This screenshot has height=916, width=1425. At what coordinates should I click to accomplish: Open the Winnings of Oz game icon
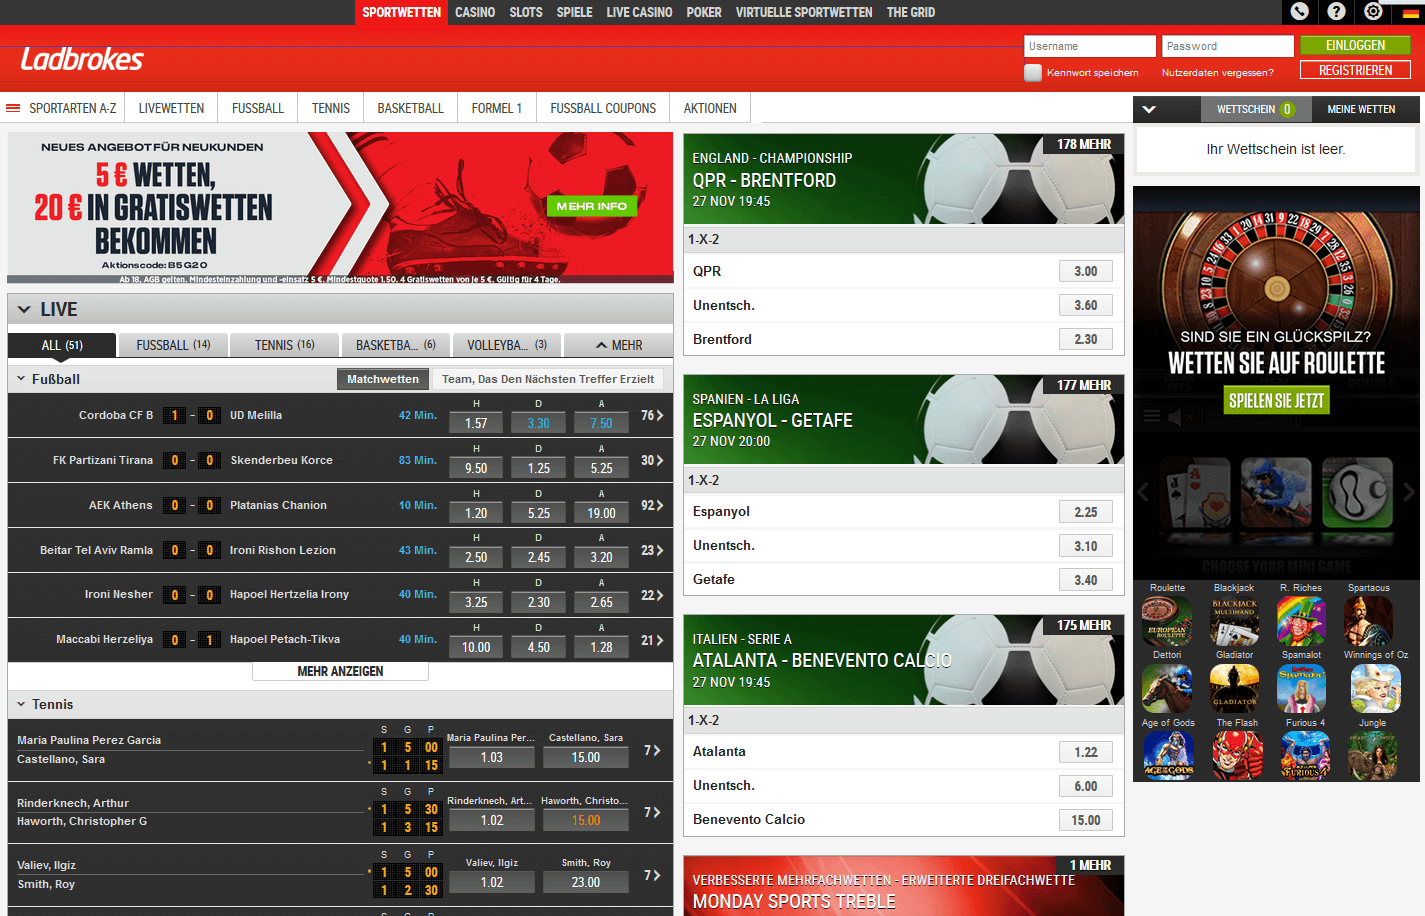click(x=1376, y=688)
